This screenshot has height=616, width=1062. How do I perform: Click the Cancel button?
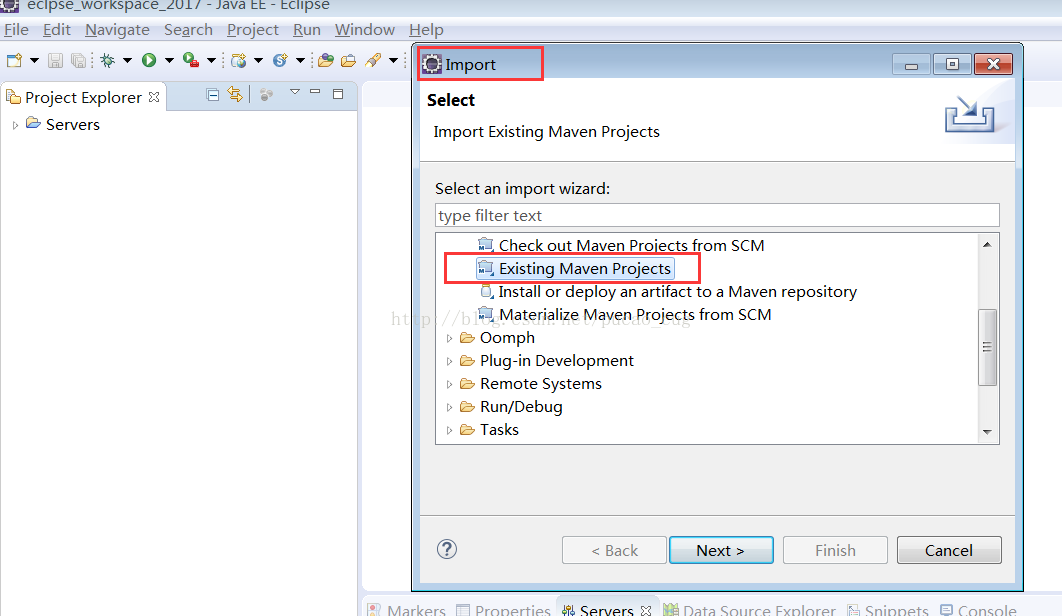tap(949, 550)
